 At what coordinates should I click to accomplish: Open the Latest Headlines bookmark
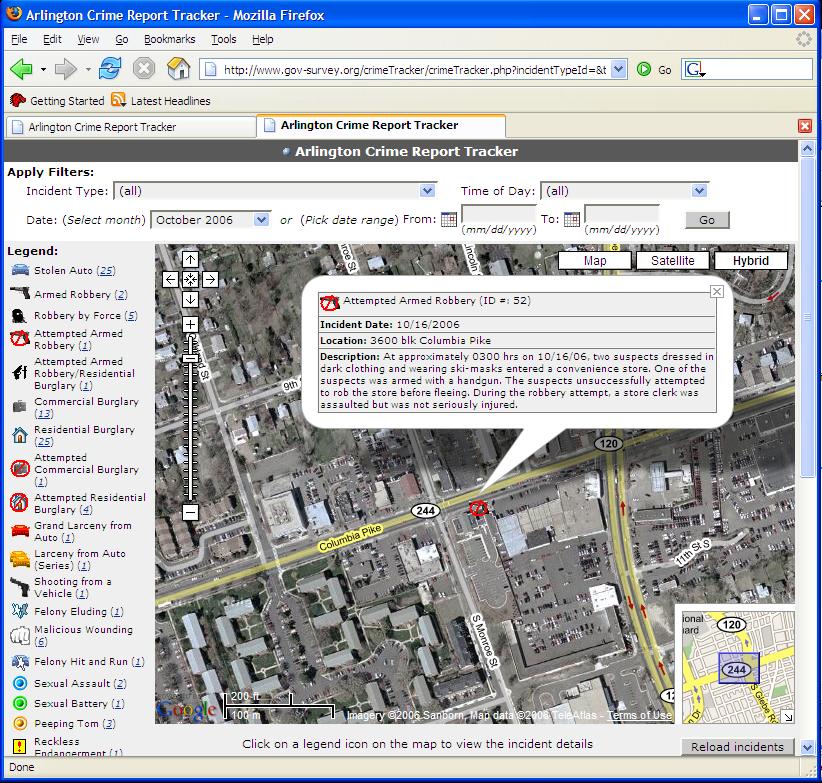[161, 101]
